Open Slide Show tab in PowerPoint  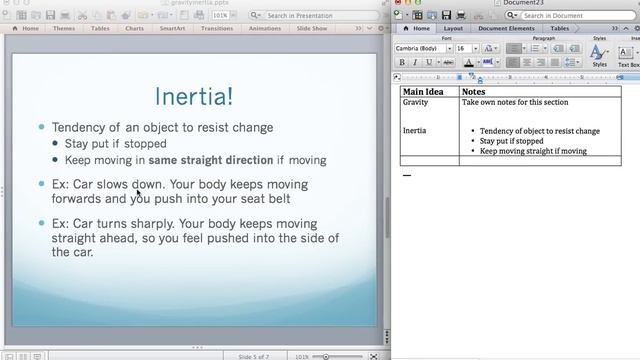(x=312, y=28)
